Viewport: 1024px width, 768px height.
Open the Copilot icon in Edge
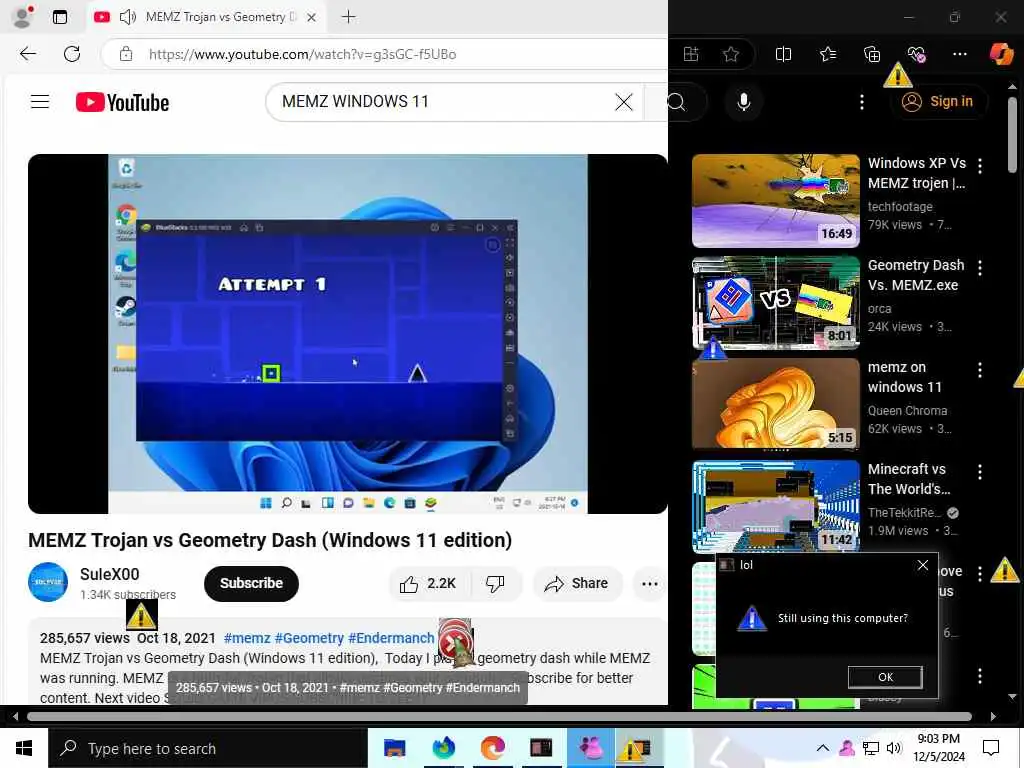[x=1001, y=54]
